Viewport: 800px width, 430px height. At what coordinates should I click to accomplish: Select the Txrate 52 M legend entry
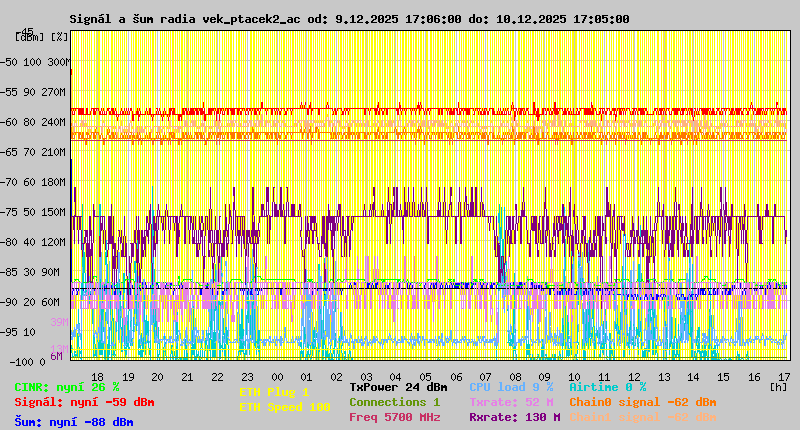coord(511,402)
